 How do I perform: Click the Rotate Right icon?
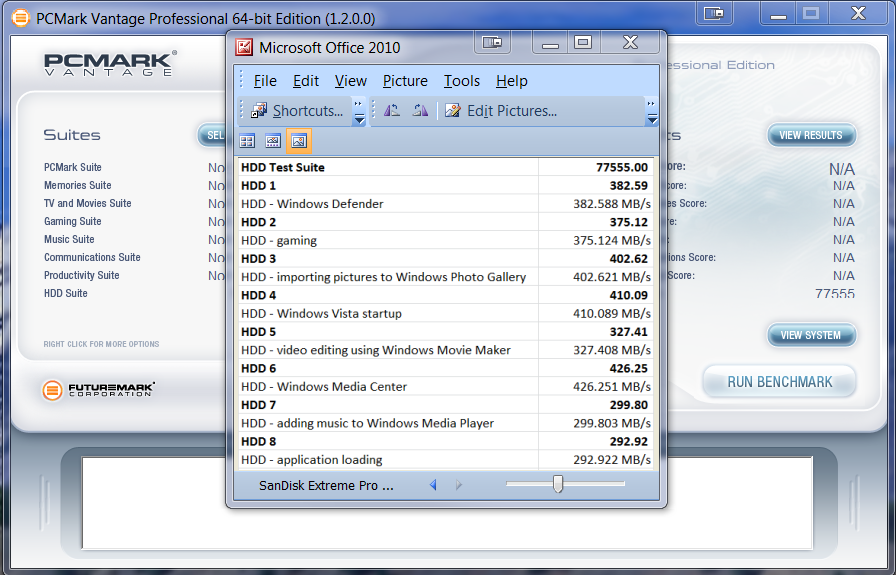point(420,111)
